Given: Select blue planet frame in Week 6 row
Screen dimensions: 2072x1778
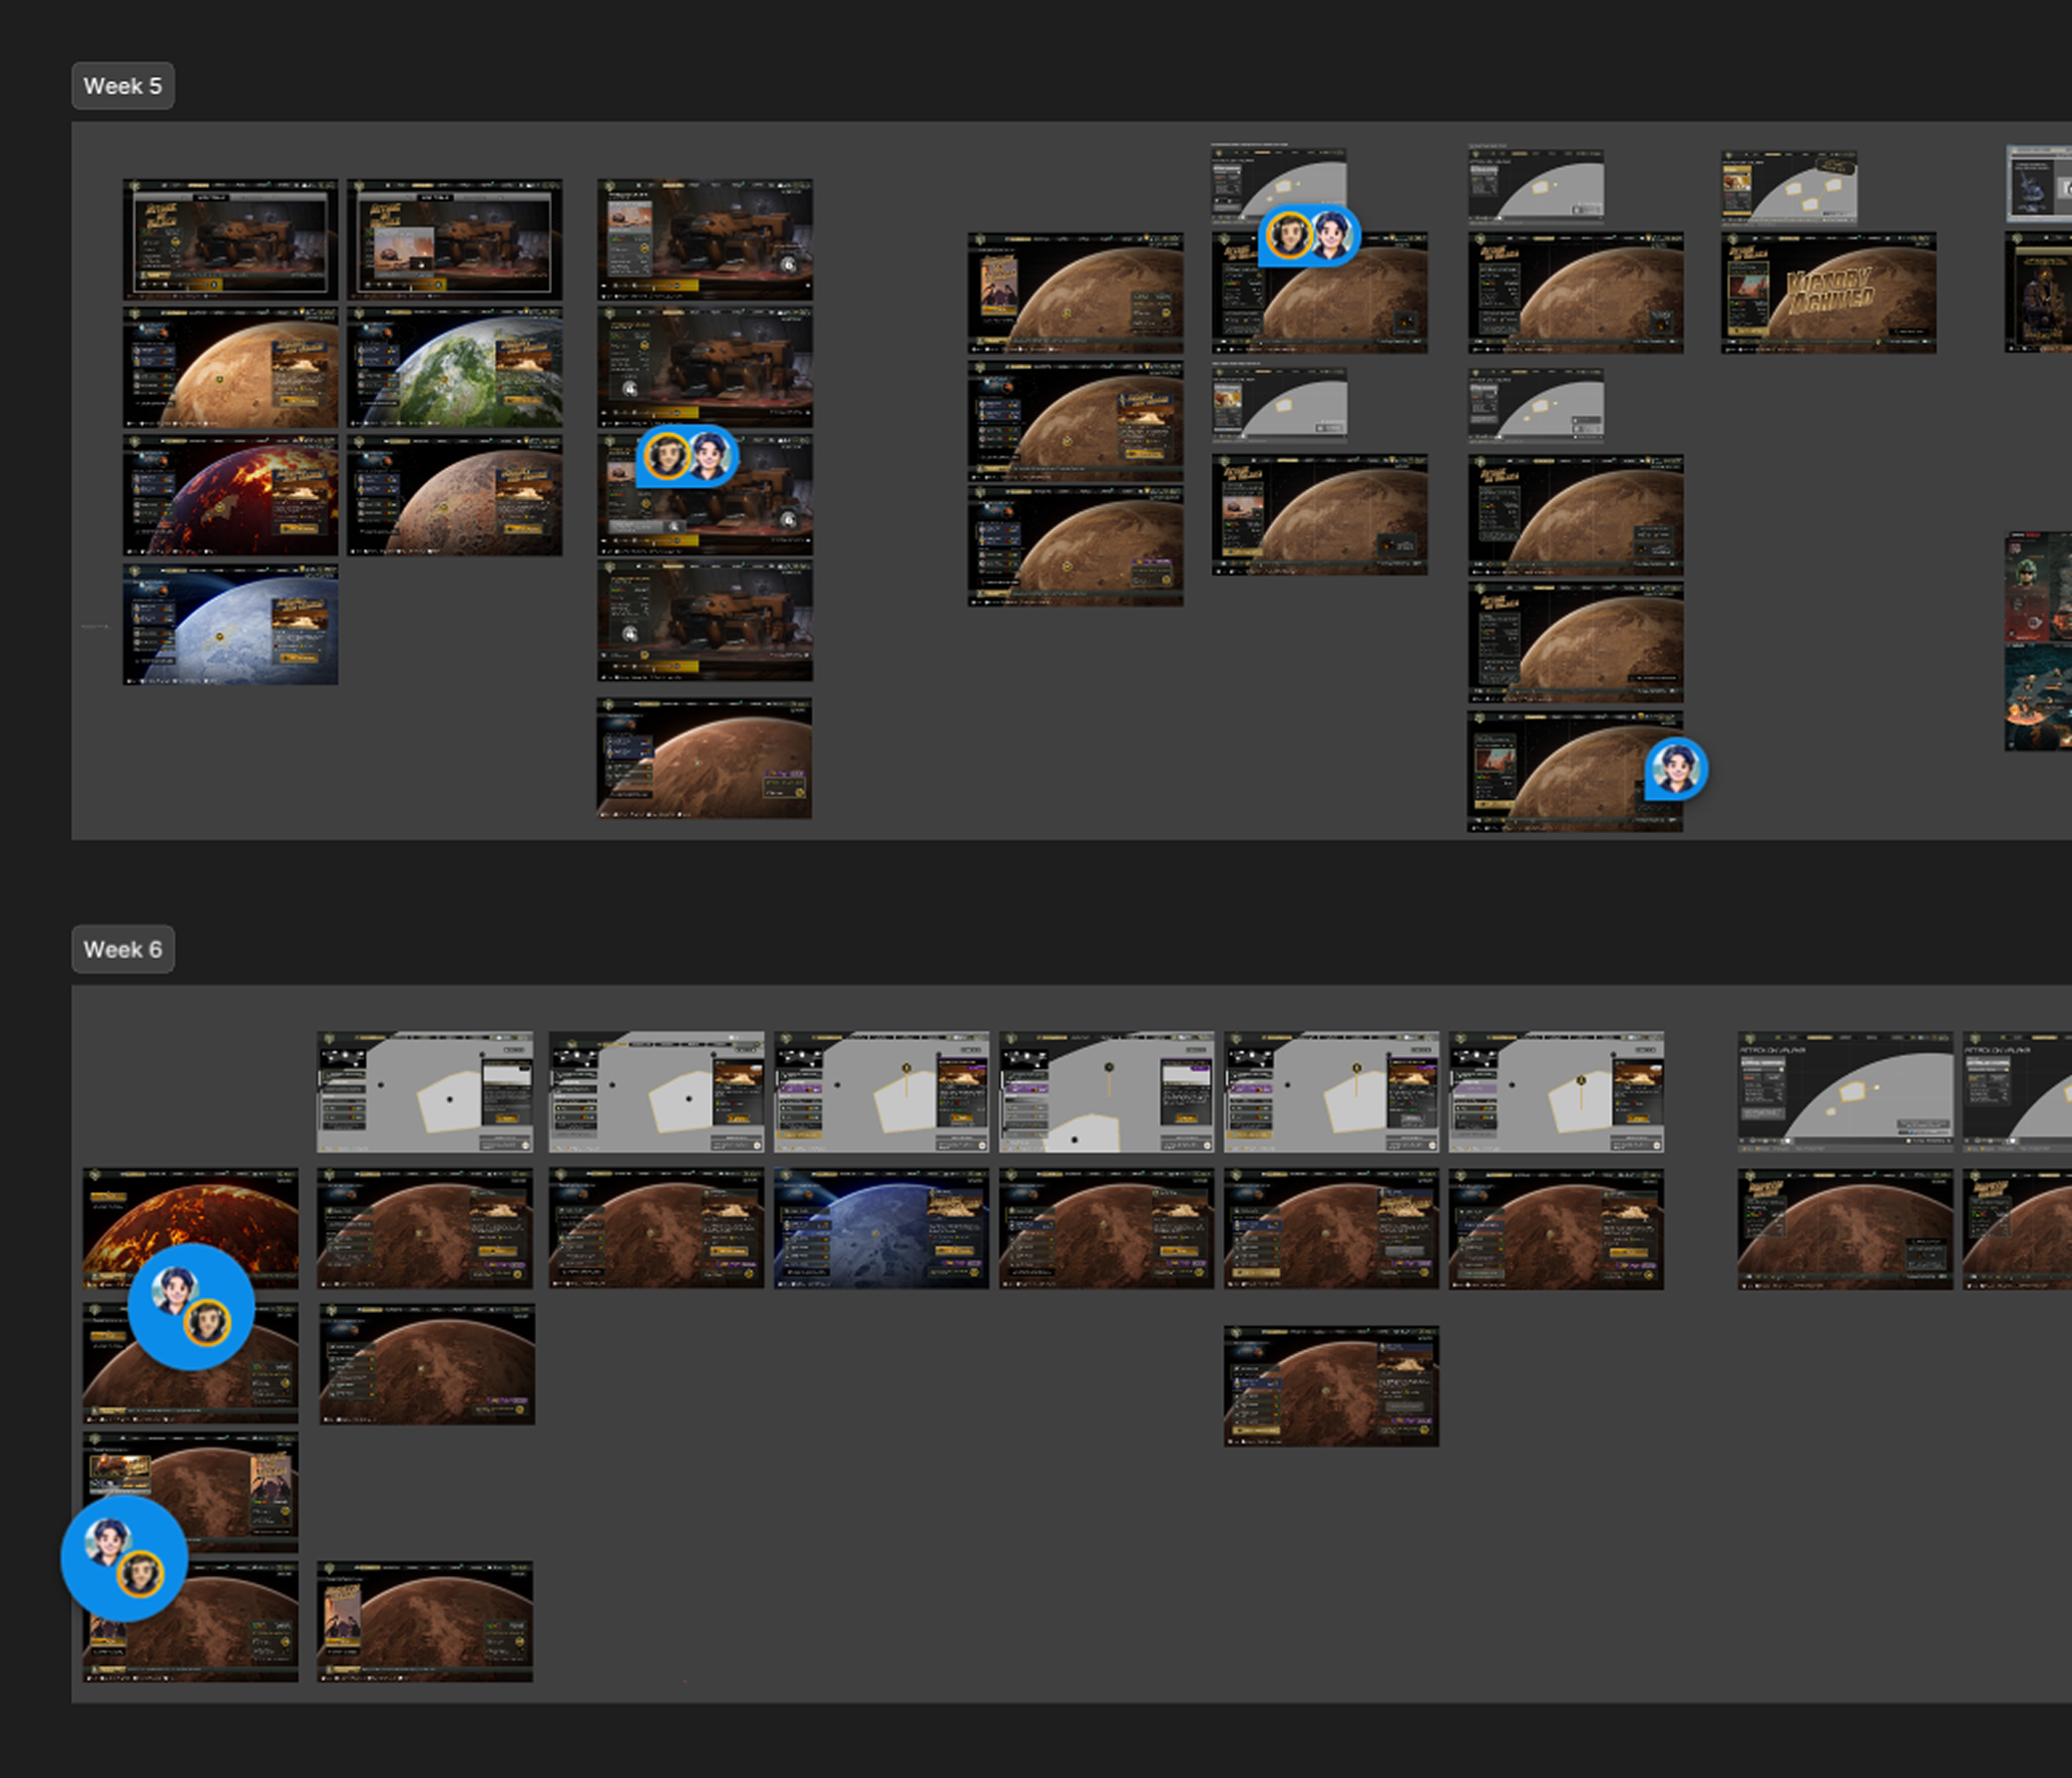Looking at the screenshot, I should [880, 1229].
